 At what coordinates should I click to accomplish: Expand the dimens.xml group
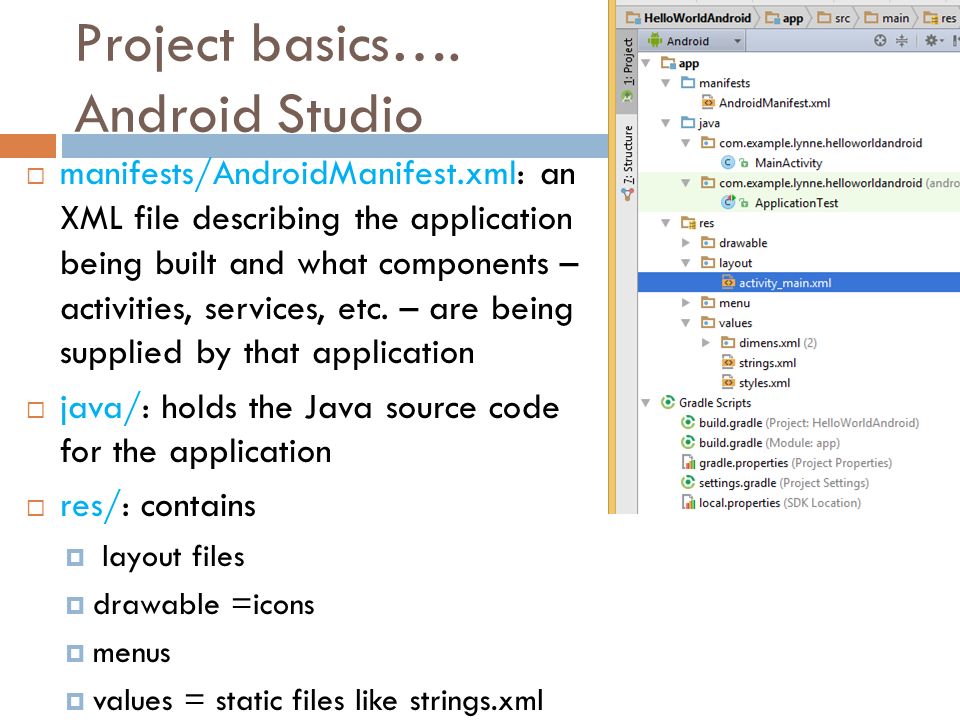click(x=706, y=342)
